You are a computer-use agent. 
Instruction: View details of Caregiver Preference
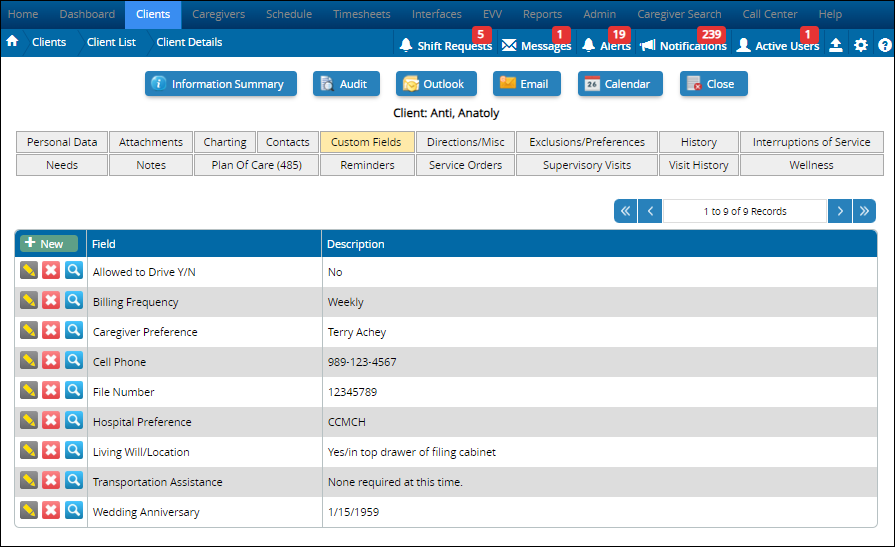click(74, 330)
